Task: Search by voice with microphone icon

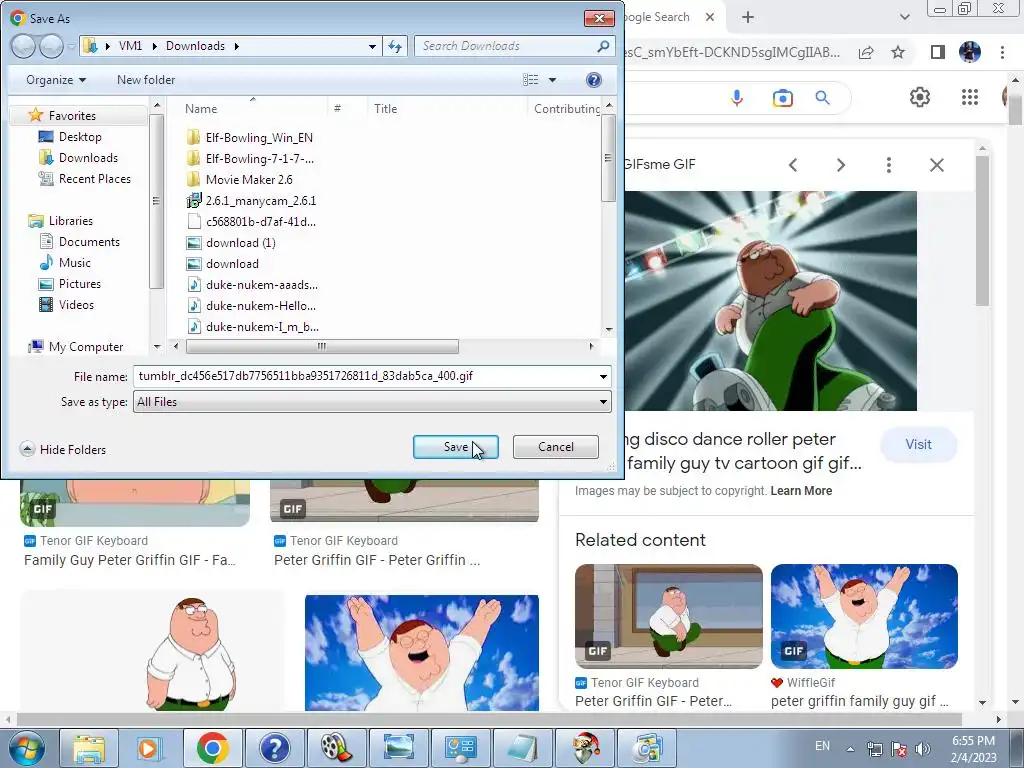Action: (x=737, y=98)
